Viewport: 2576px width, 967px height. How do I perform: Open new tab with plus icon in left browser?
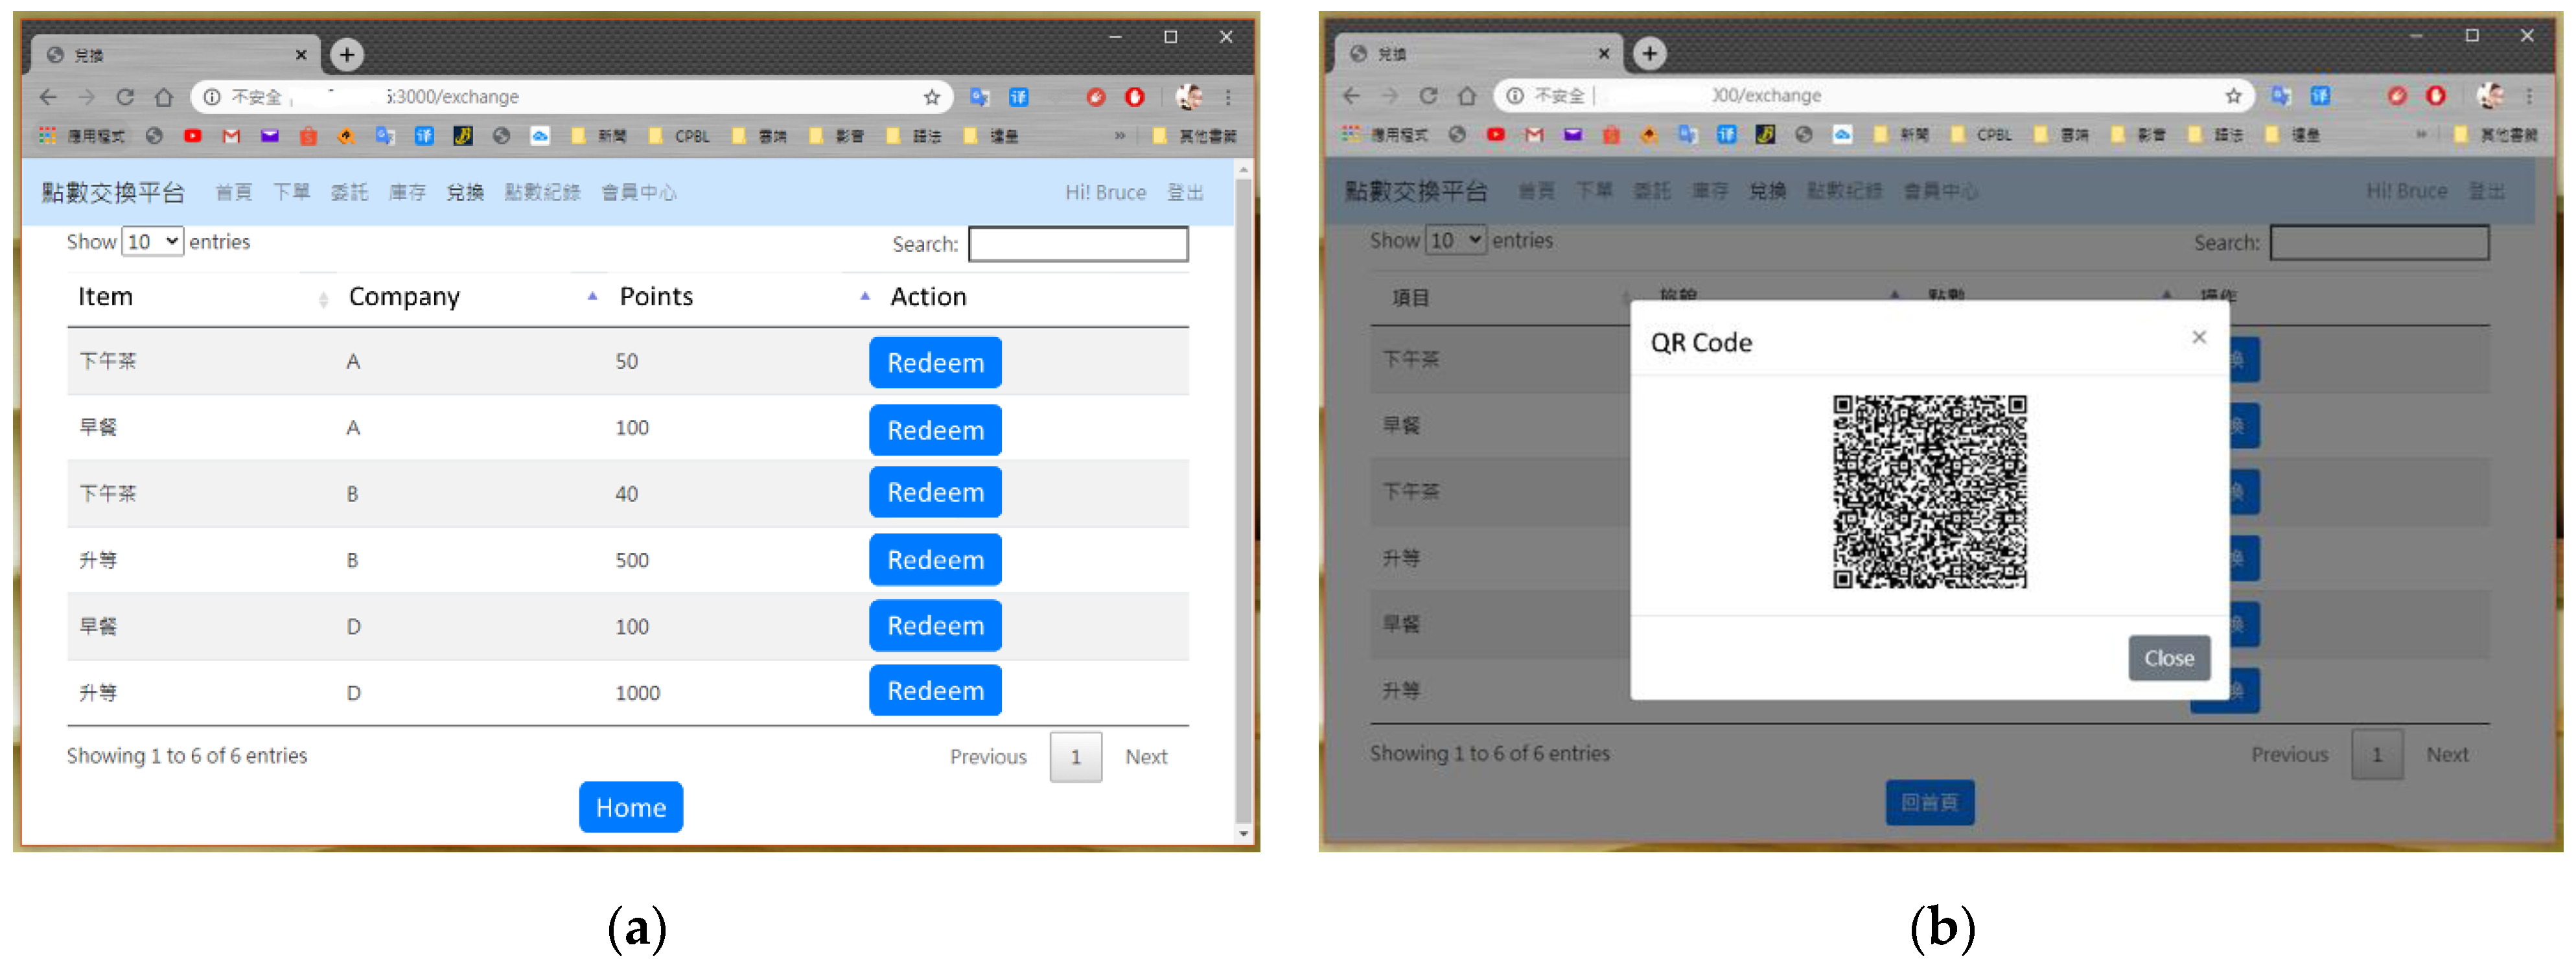click(x=346, y=54)
